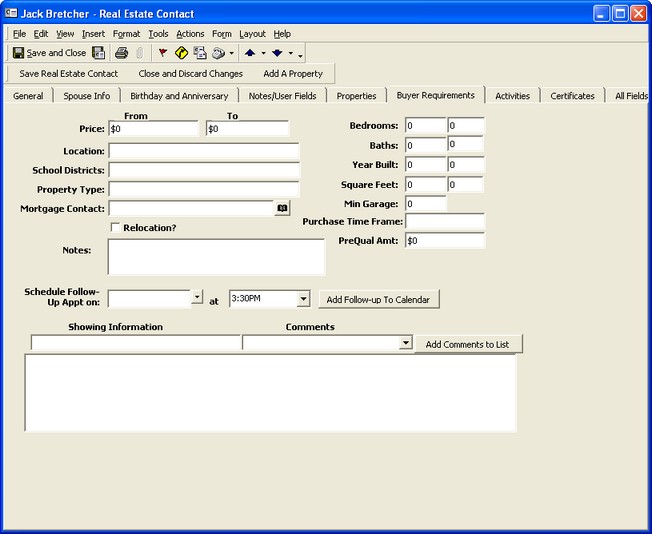The height and width of the screenshot is (534, 652).
Task: Click Add Follow-up To Calendar button
Action: (378, 300)
